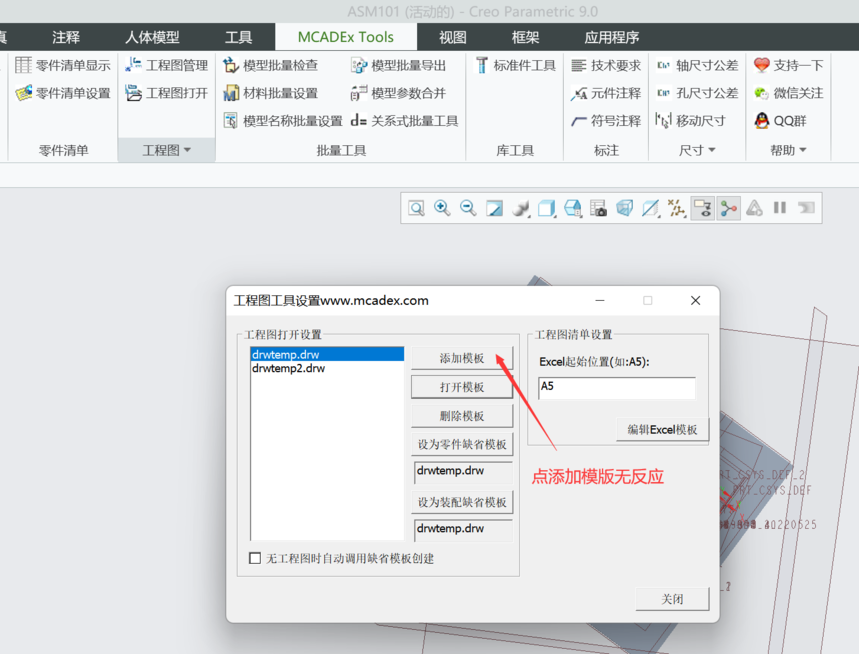Click the Refit zoom icon

coord(416,208)
